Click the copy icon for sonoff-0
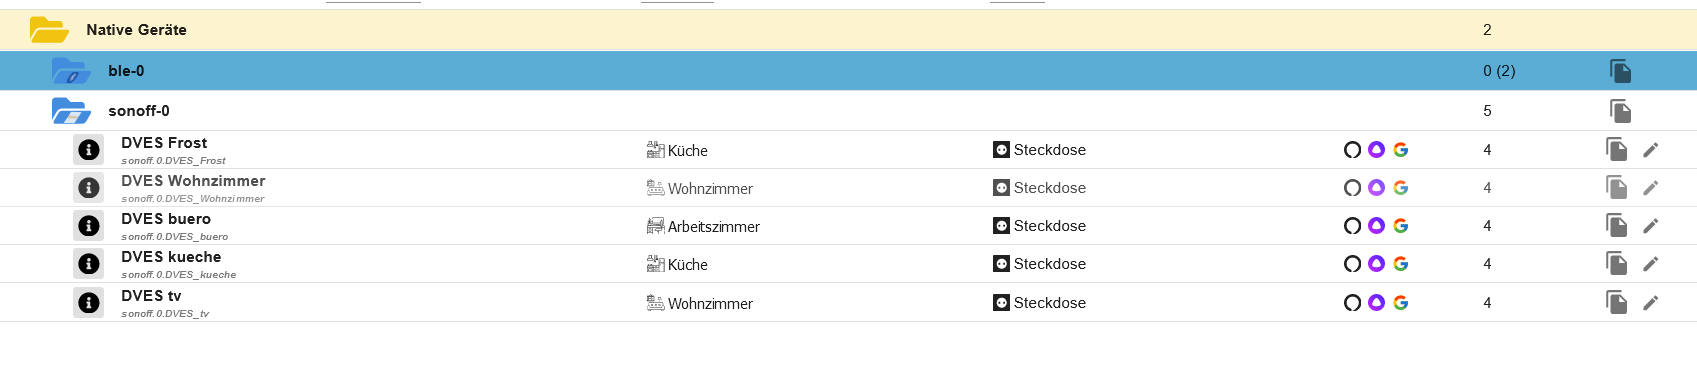 point(1620,111)
